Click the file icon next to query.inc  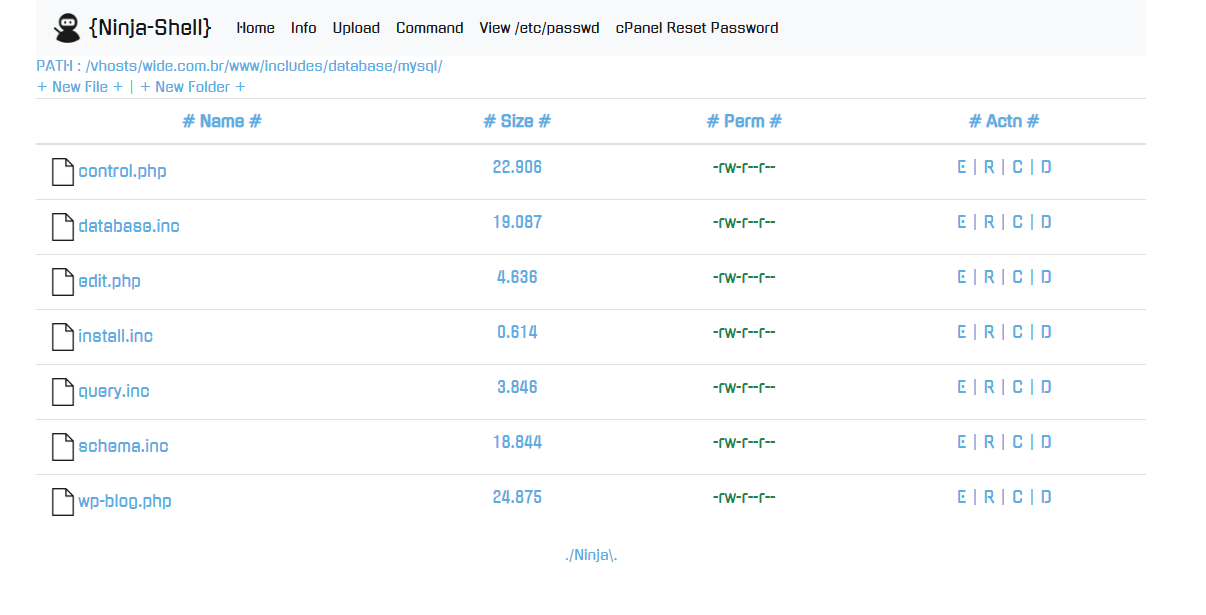(x=63, y=392)
